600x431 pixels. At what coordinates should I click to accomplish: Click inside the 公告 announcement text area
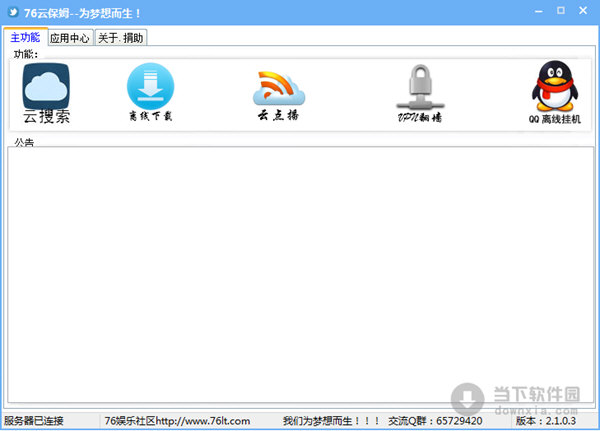pyautogui.click(x=300, y=274)
